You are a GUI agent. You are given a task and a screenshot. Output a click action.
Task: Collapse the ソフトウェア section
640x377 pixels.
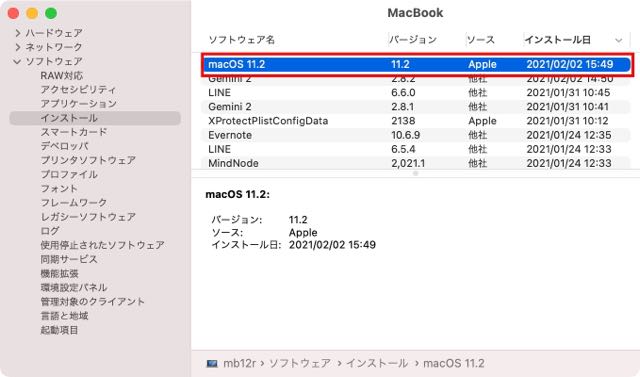[17, 62]
